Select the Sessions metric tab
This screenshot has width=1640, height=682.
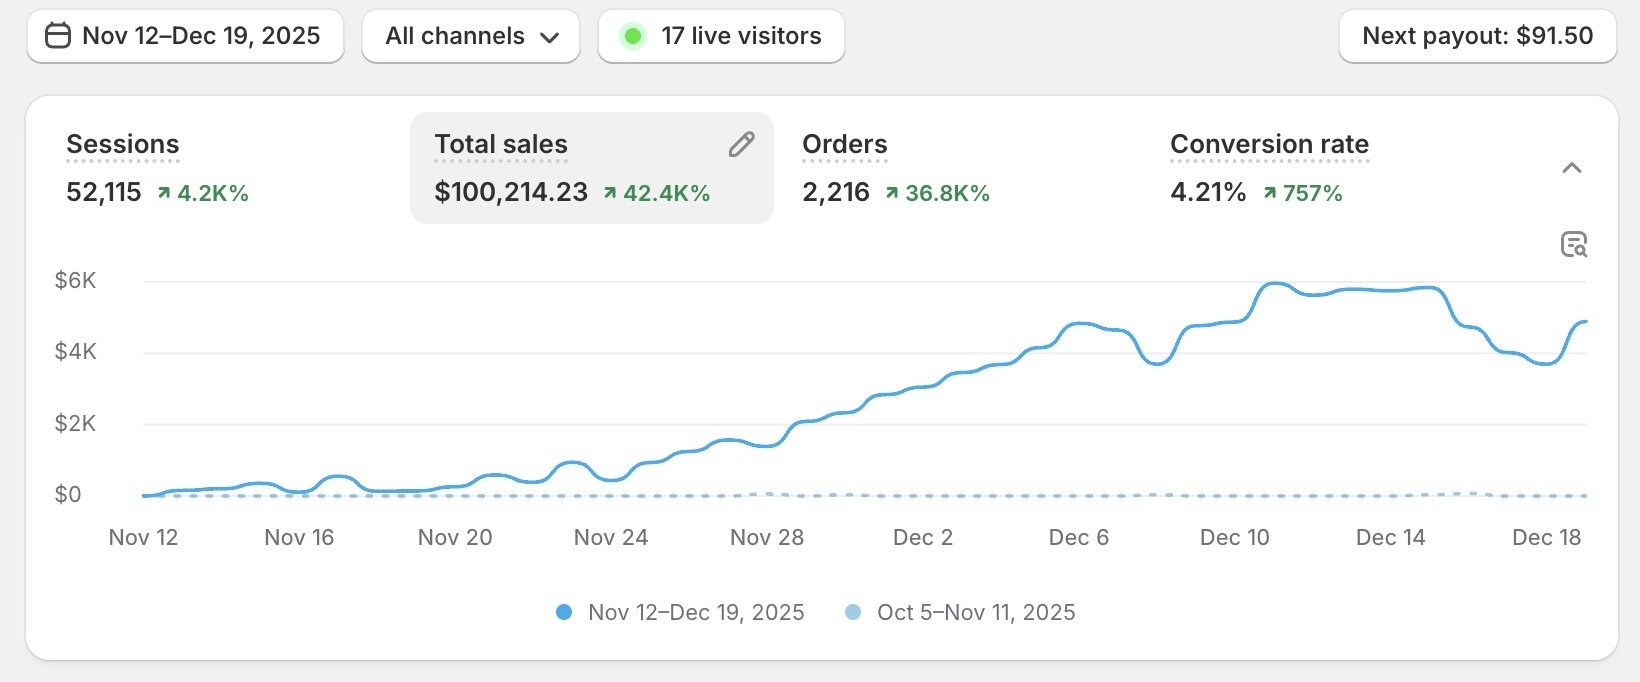point(123,145)
